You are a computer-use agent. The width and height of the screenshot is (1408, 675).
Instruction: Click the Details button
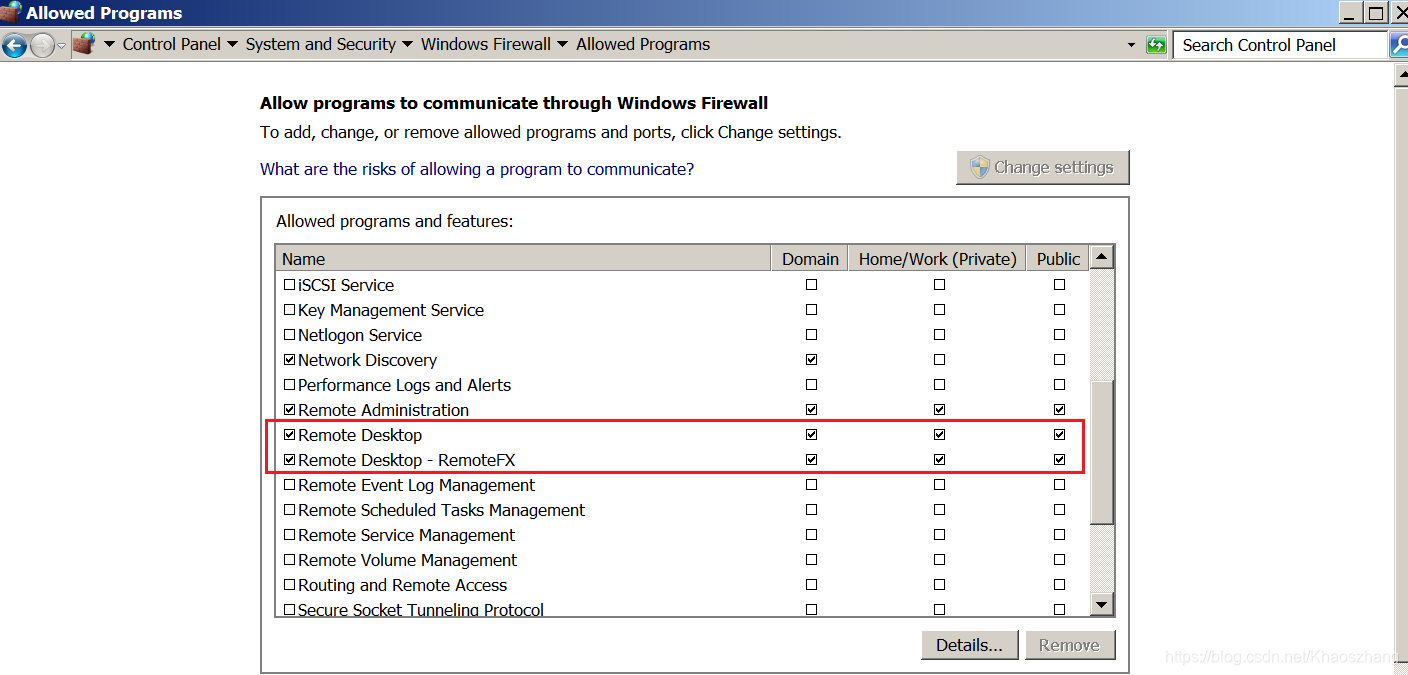pyautogui.click(x=969, y=645)
